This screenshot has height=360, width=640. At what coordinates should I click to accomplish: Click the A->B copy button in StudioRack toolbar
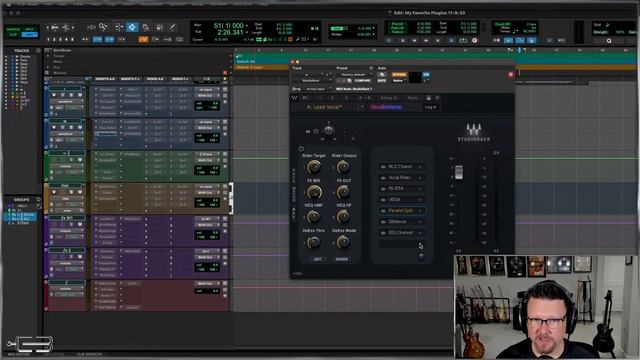[364, 98]
